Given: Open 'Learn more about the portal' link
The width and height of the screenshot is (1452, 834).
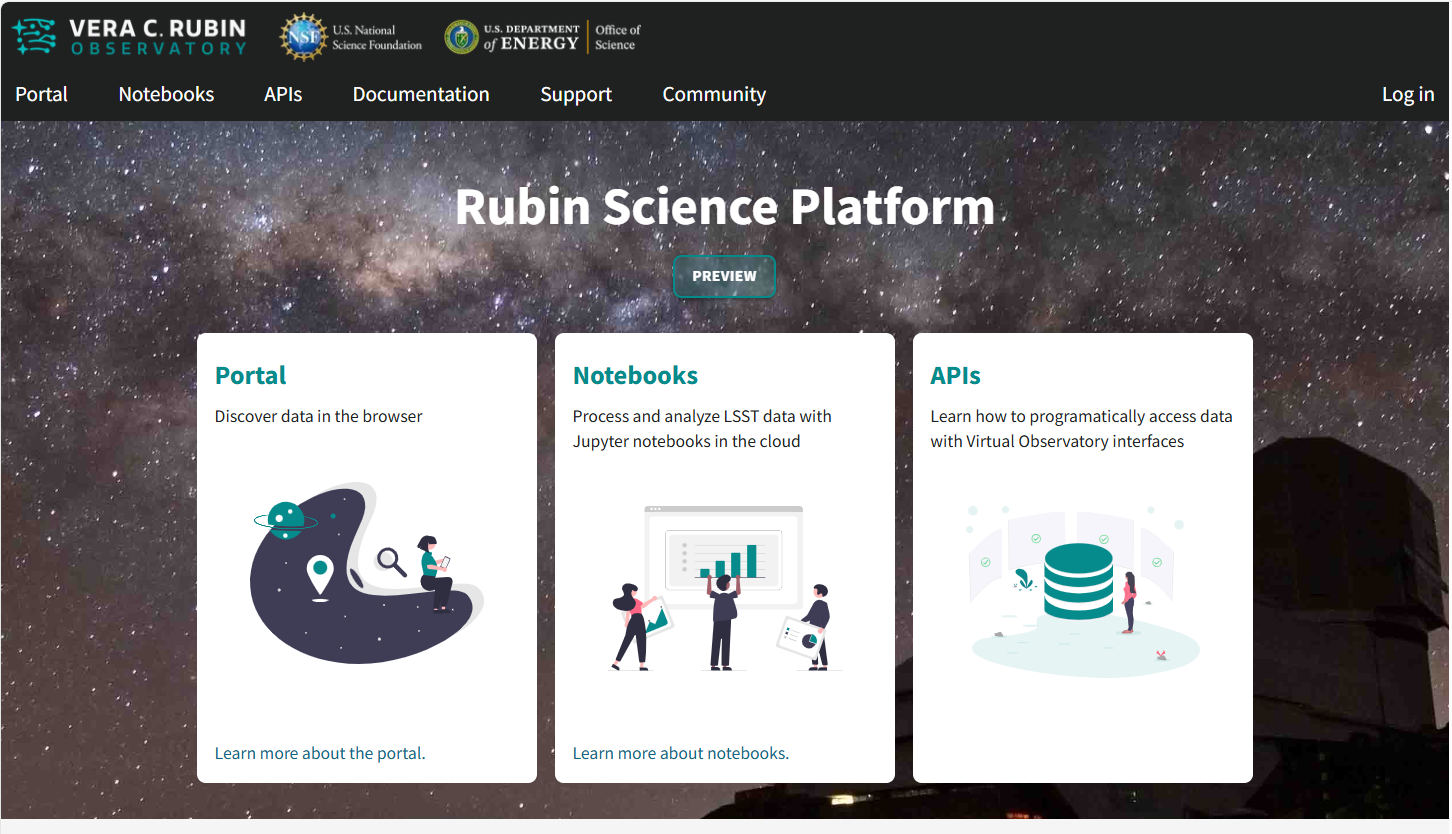Looking at the screenshot, I should [x=319, y=753].
